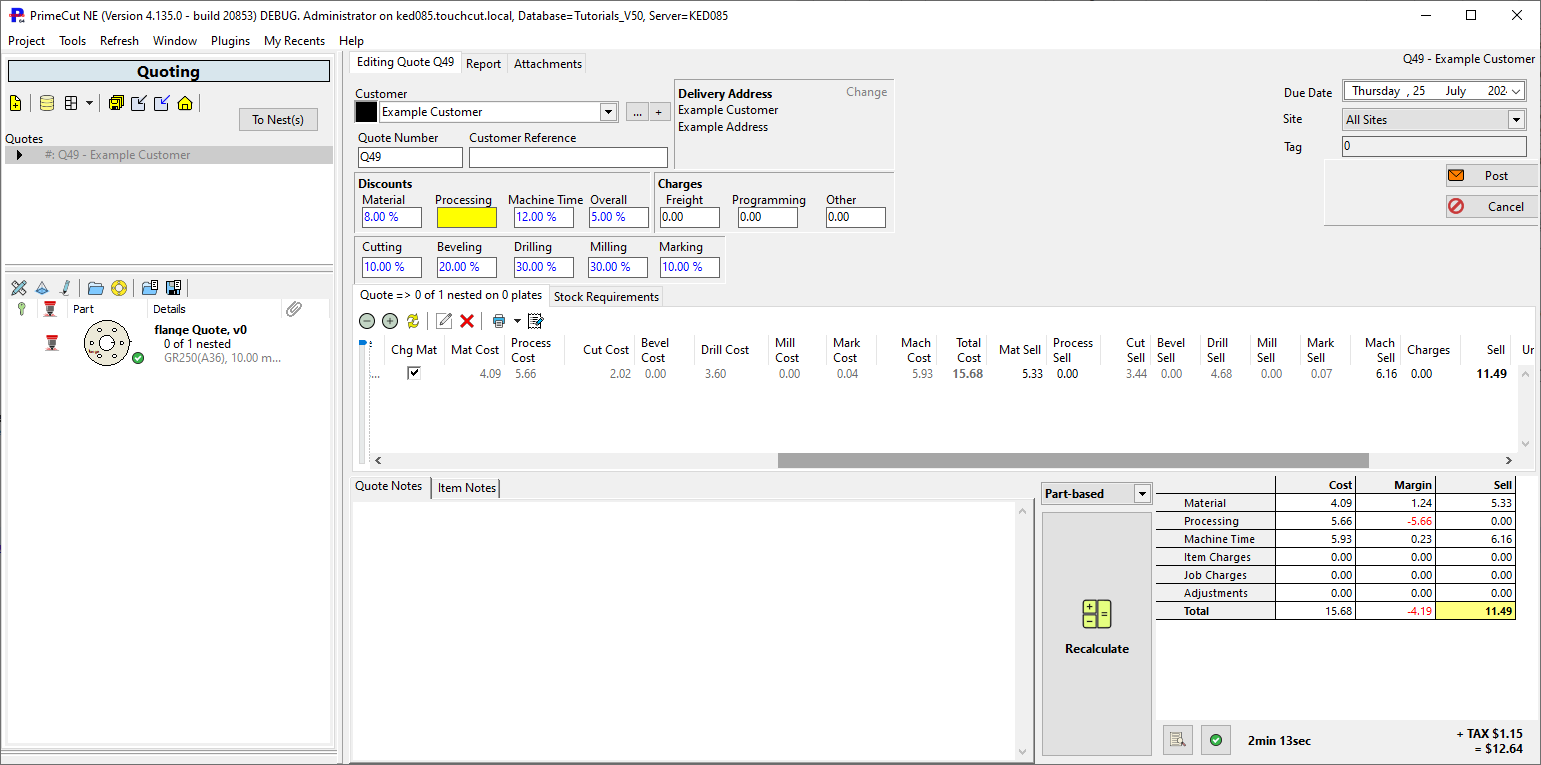
Task: Uncheck the Chg Mat checkbox
Action: (414, 373)
